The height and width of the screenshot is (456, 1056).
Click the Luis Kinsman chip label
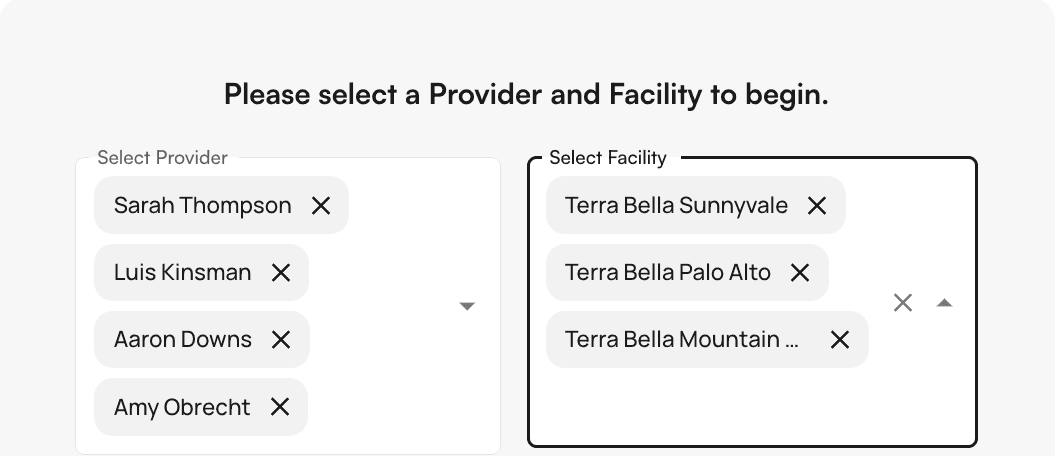click(x=183, y=273)
